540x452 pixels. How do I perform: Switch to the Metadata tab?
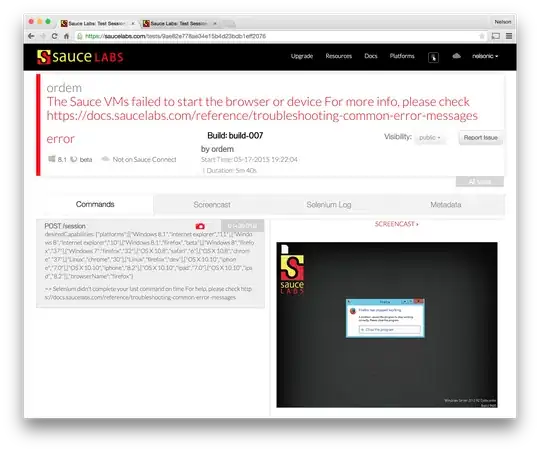[446, 205]
